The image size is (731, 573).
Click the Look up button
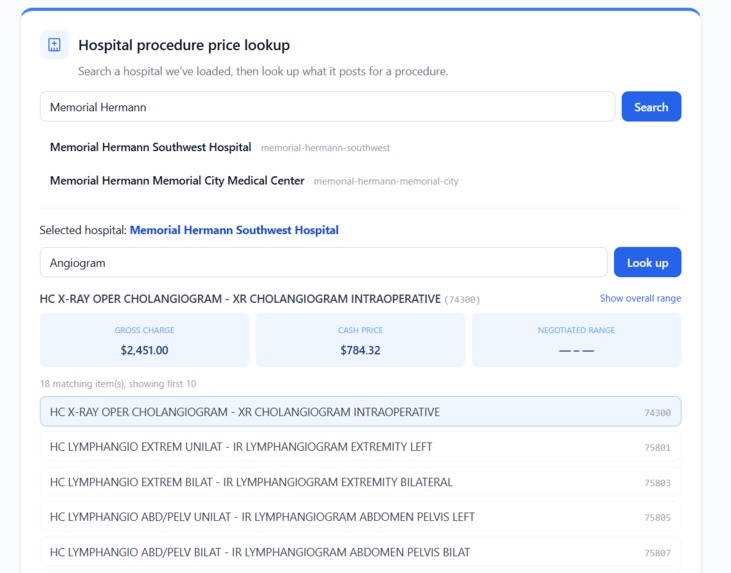(648, 262)
